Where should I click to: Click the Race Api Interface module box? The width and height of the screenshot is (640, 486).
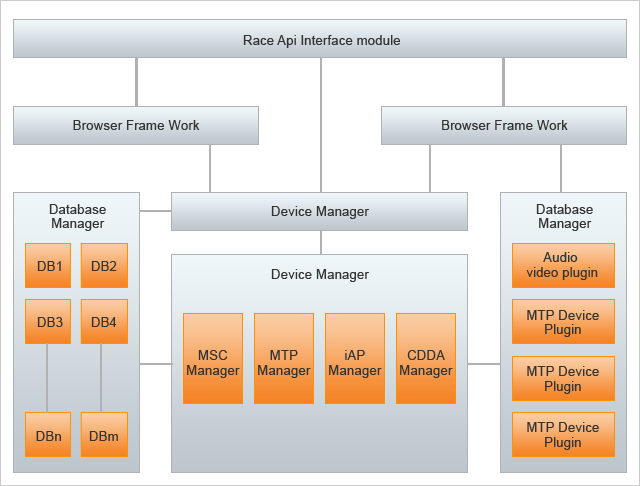point(320,40)
